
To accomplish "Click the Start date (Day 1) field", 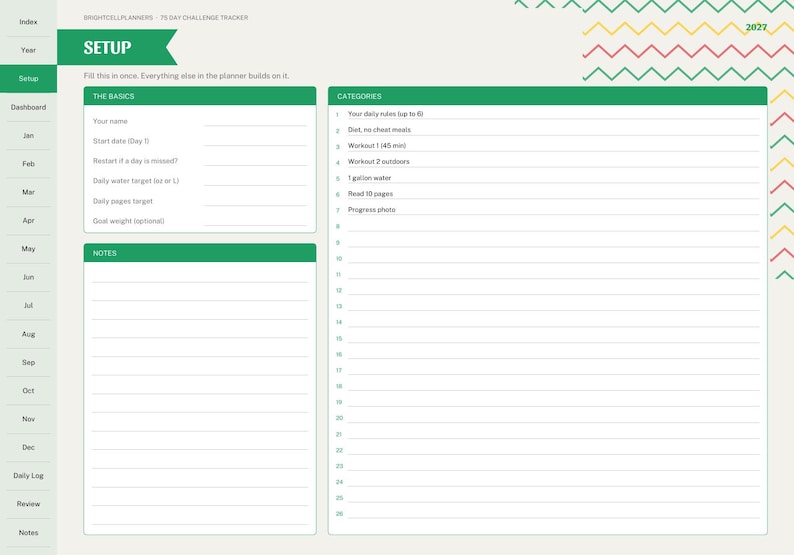I will (x=255, y=140).
